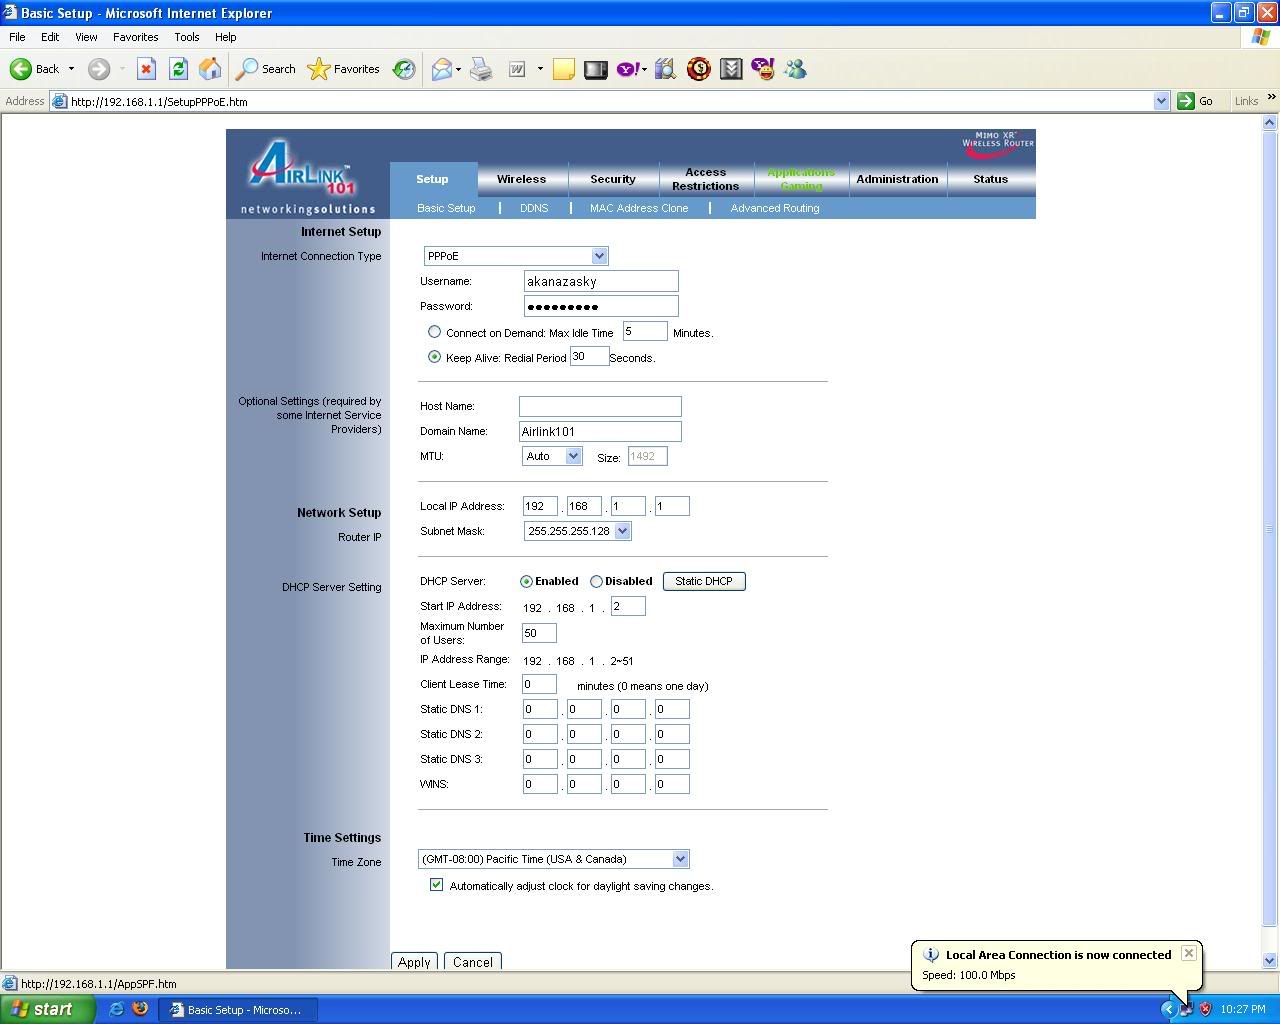This screenshot has width=1280, height=1024.
Task: Click the Static DHCP button
Action: click(703, 581)
